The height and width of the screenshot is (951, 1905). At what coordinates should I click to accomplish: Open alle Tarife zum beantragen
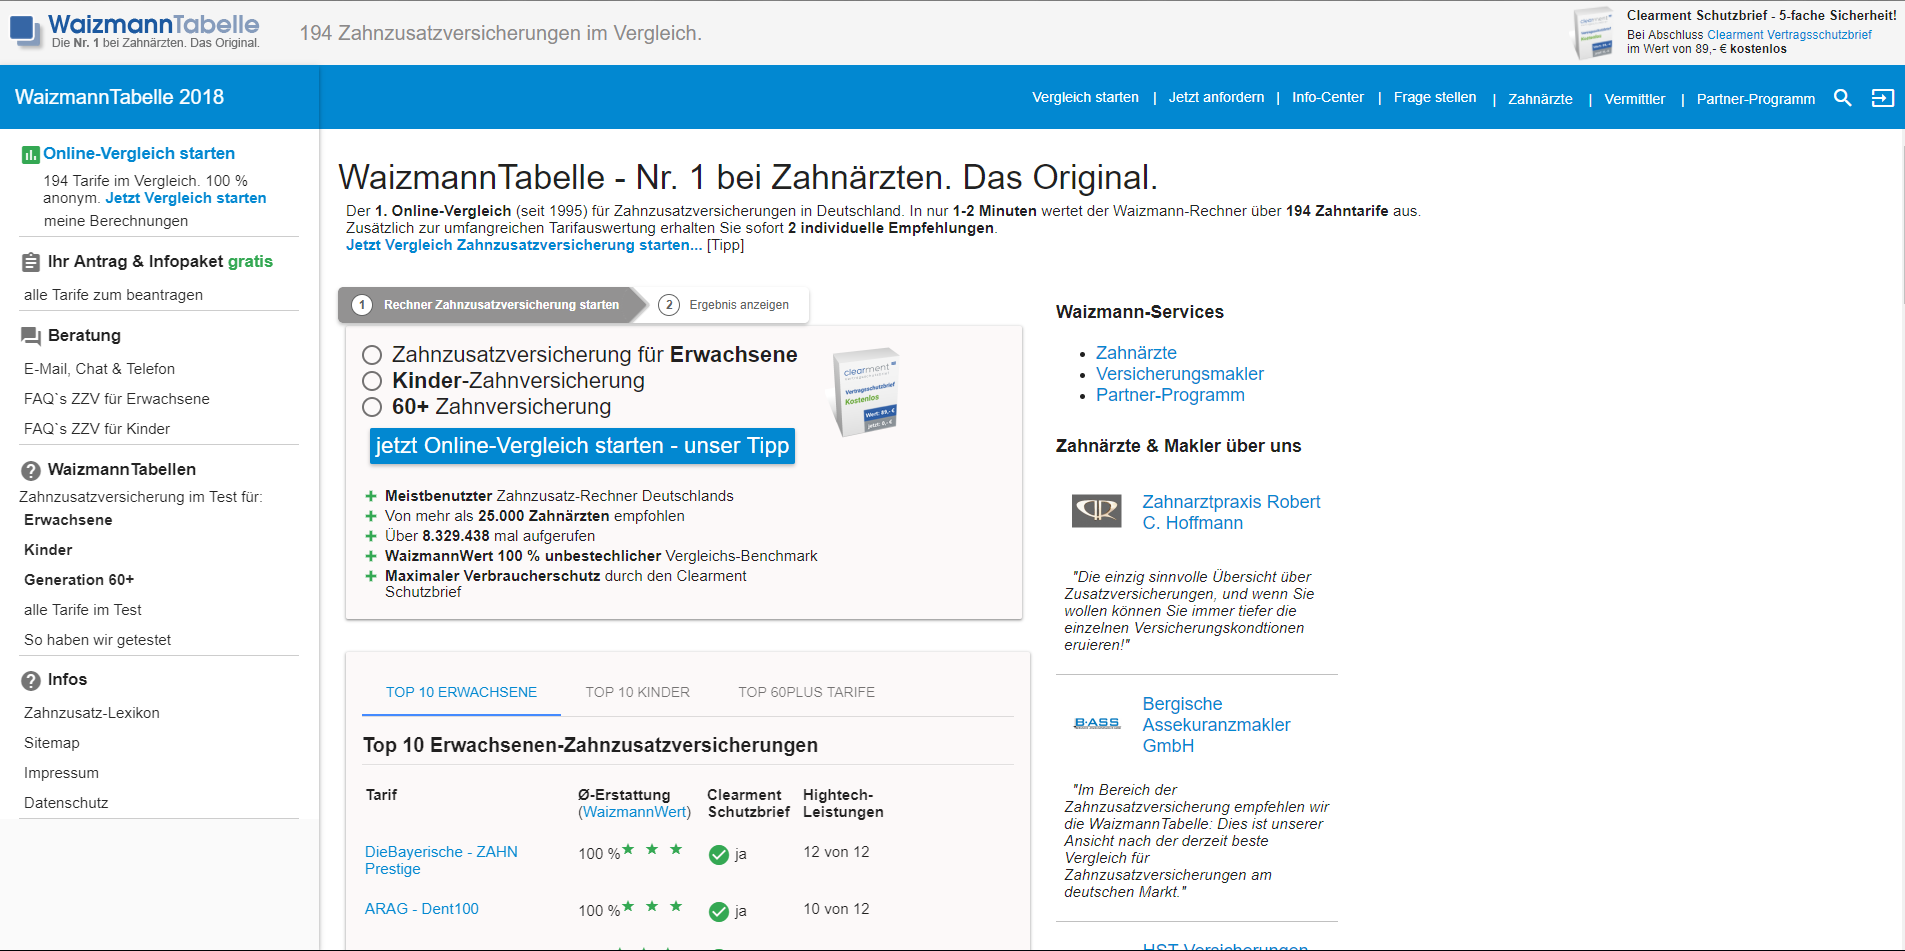click(x=113, y=295)
